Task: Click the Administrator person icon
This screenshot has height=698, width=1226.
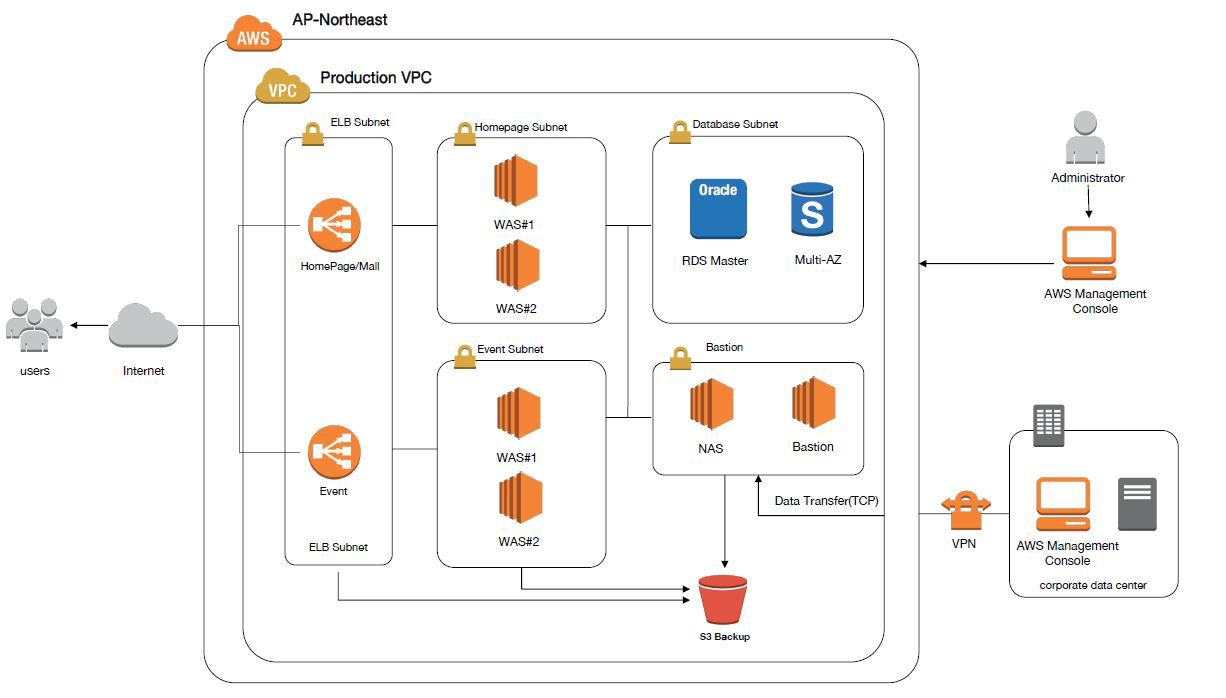Action: (1087, 139)
